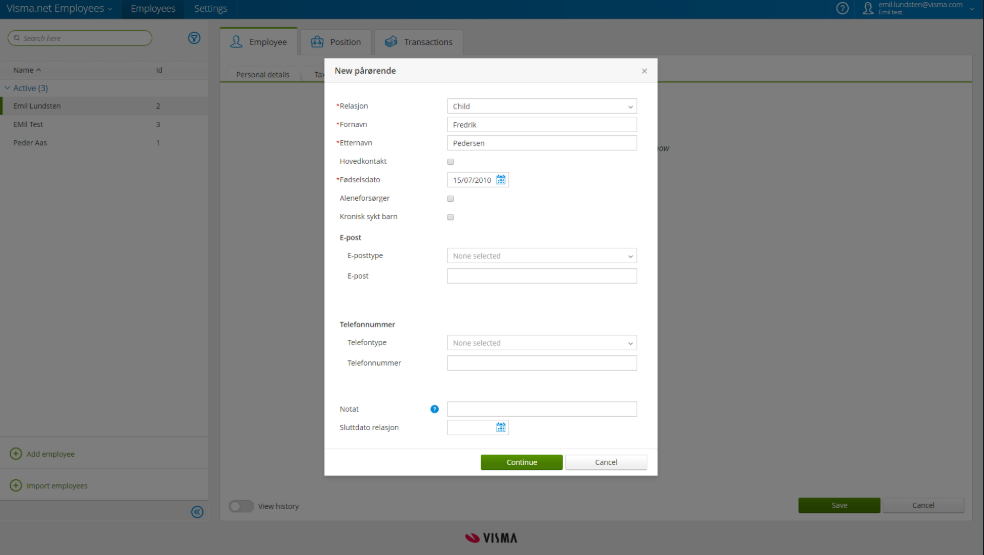Open the Personal details sub-tab

(262, 74)
